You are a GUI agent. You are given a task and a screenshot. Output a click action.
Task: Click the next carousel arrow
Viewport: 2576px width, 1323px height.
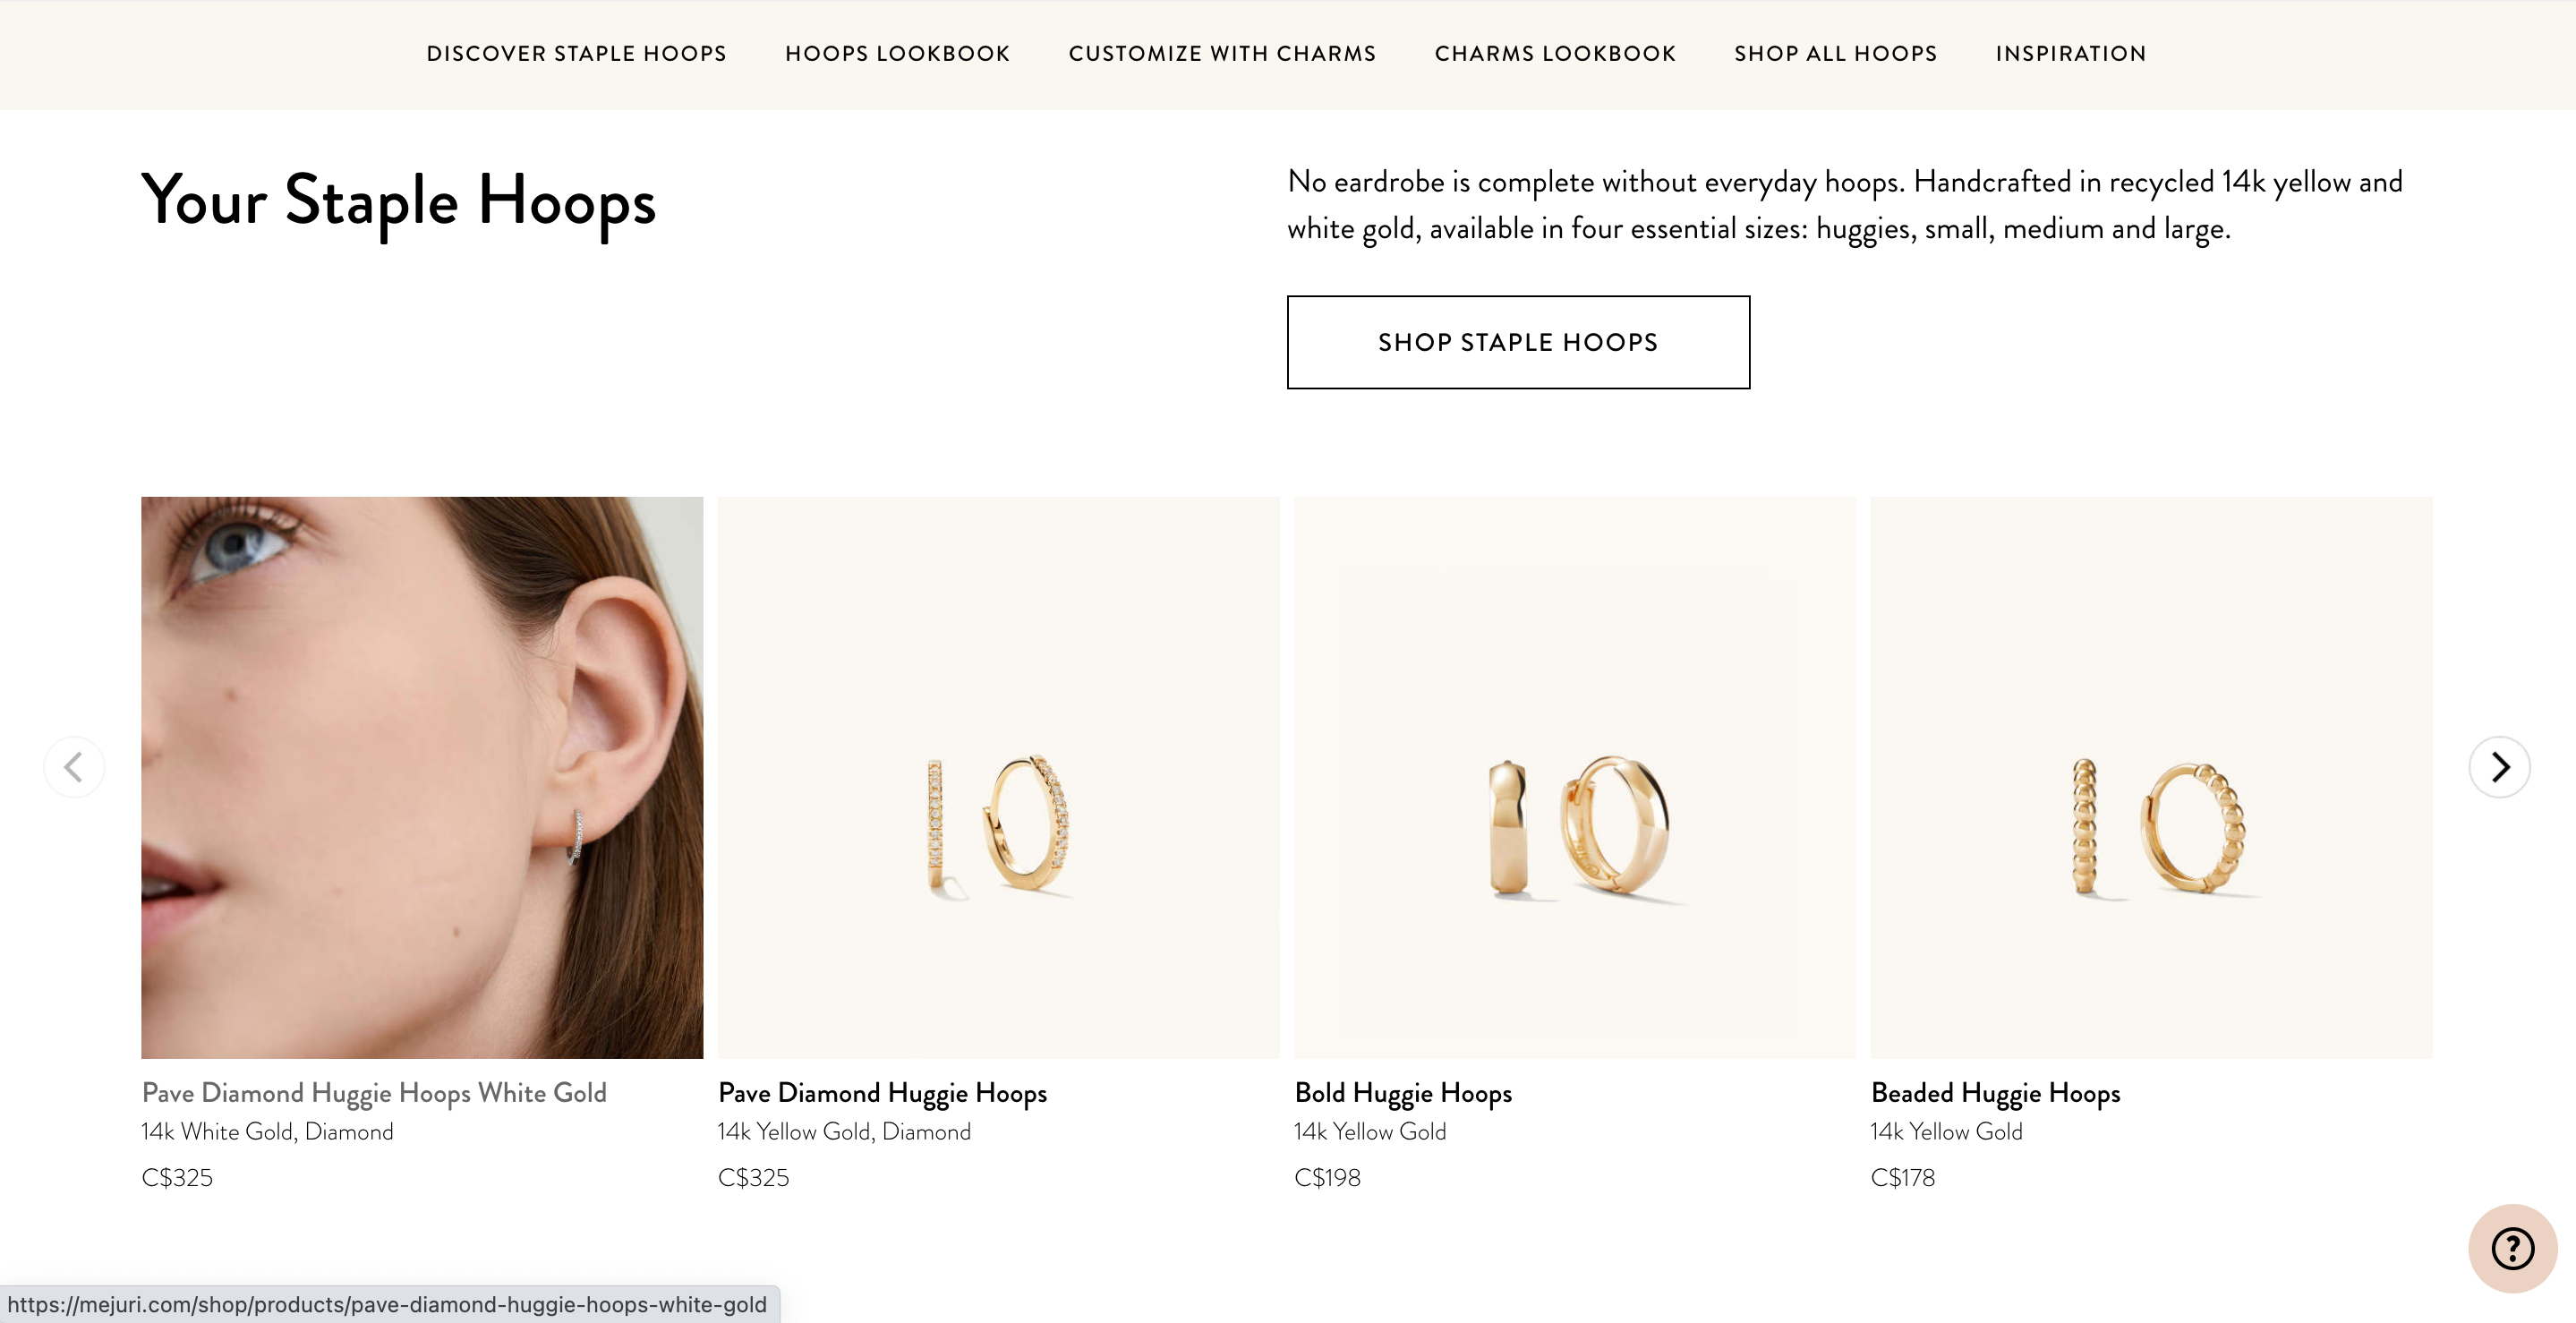tap(2498, 767)
